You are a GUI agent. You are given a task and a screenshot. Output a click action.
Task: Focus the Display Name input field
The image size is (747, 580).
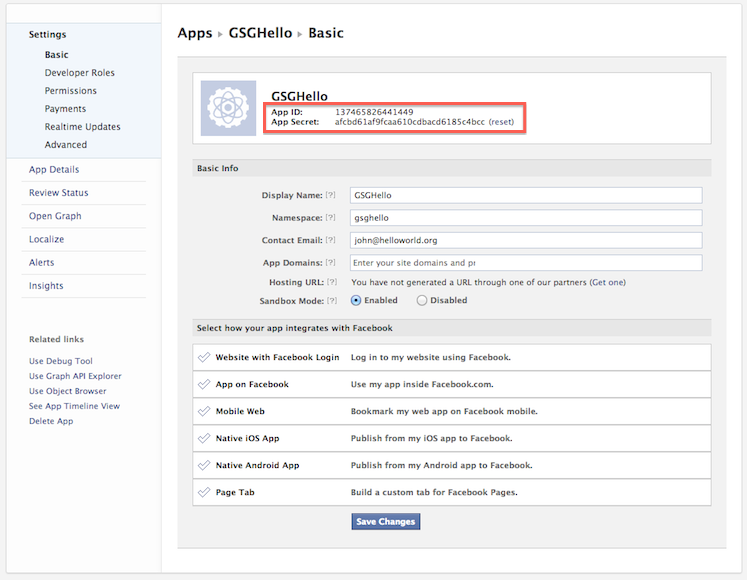[x=526, y=195]
